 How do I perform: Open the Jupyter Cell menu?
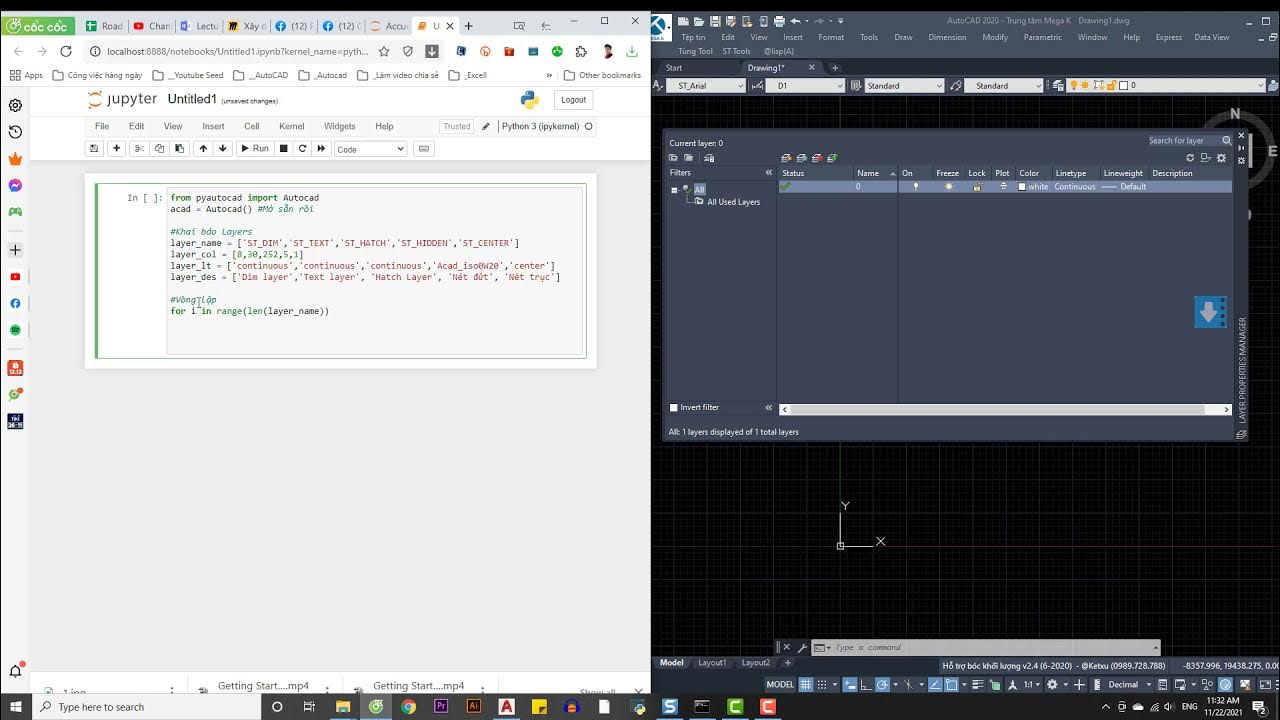[252, 126]
